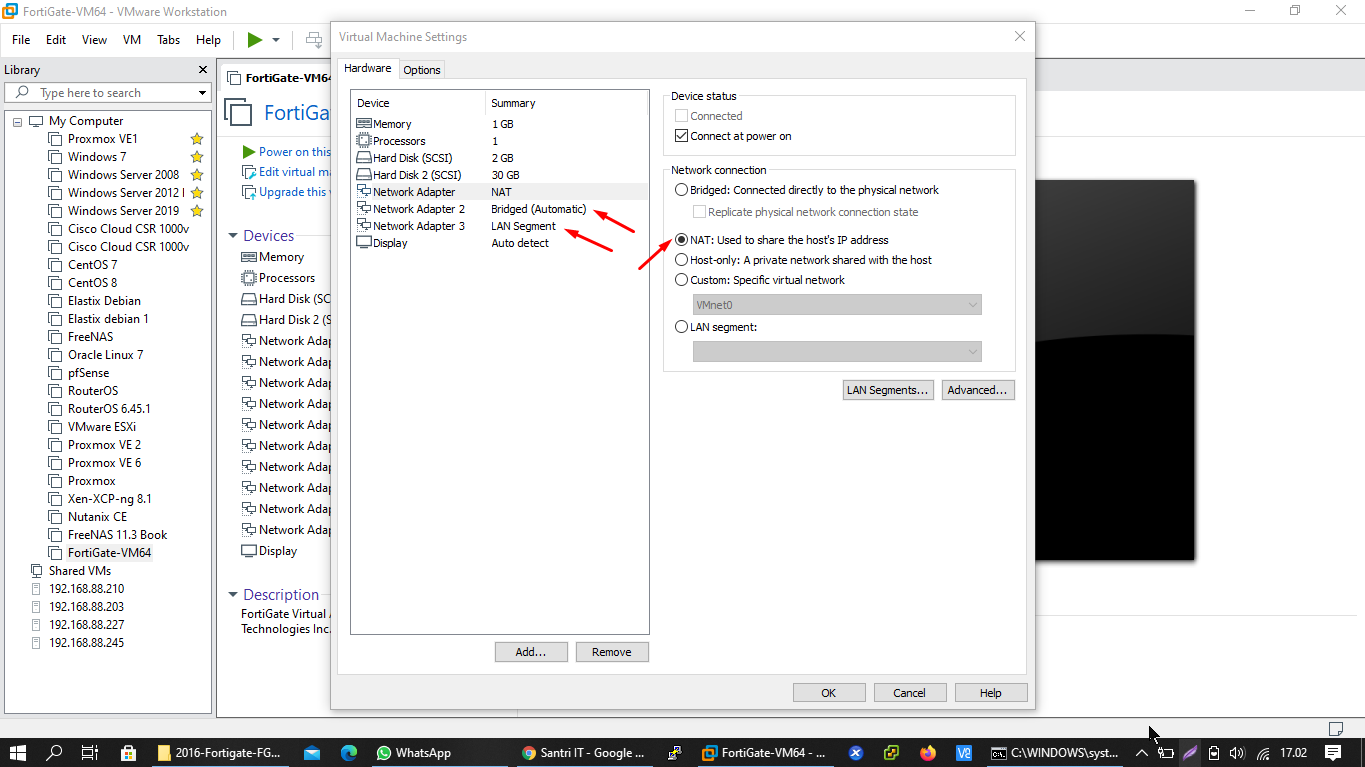Switch to C:\WINDOWS\system command prompt window

coord(1055,753)
